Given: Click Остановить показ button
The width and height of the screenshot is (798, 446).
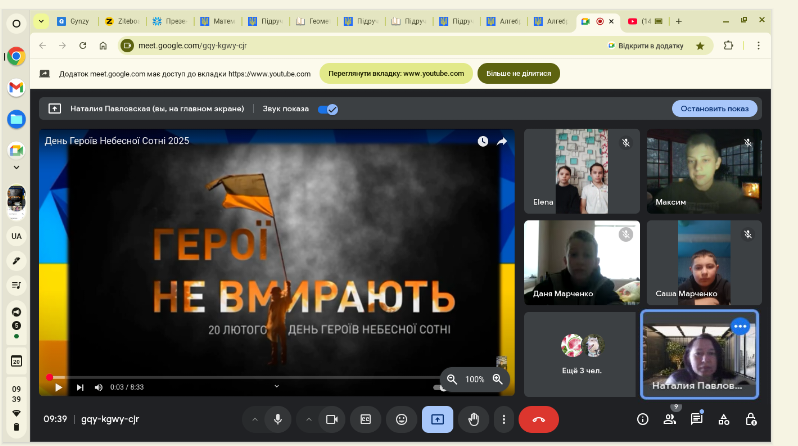Looking at the screenshot, I should coord(715,108).
